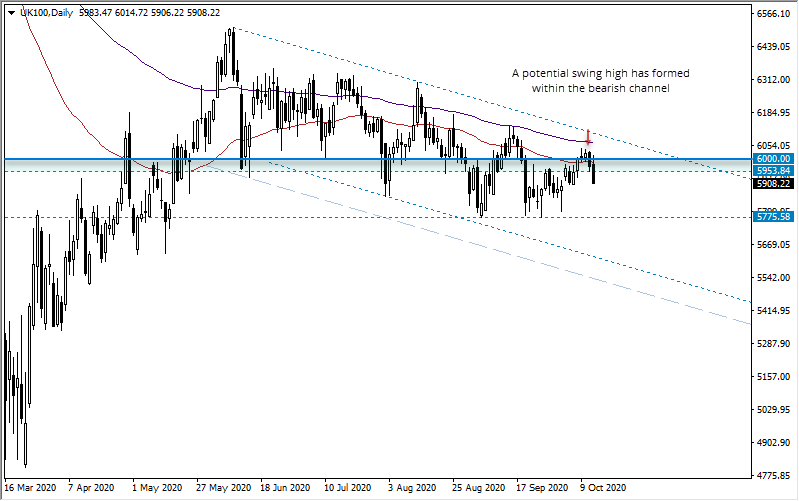Viewport: 799px width, 501px height.
Task: Open the chart menu triangle beside UK100,Daily
Action: tap(10, 11)
